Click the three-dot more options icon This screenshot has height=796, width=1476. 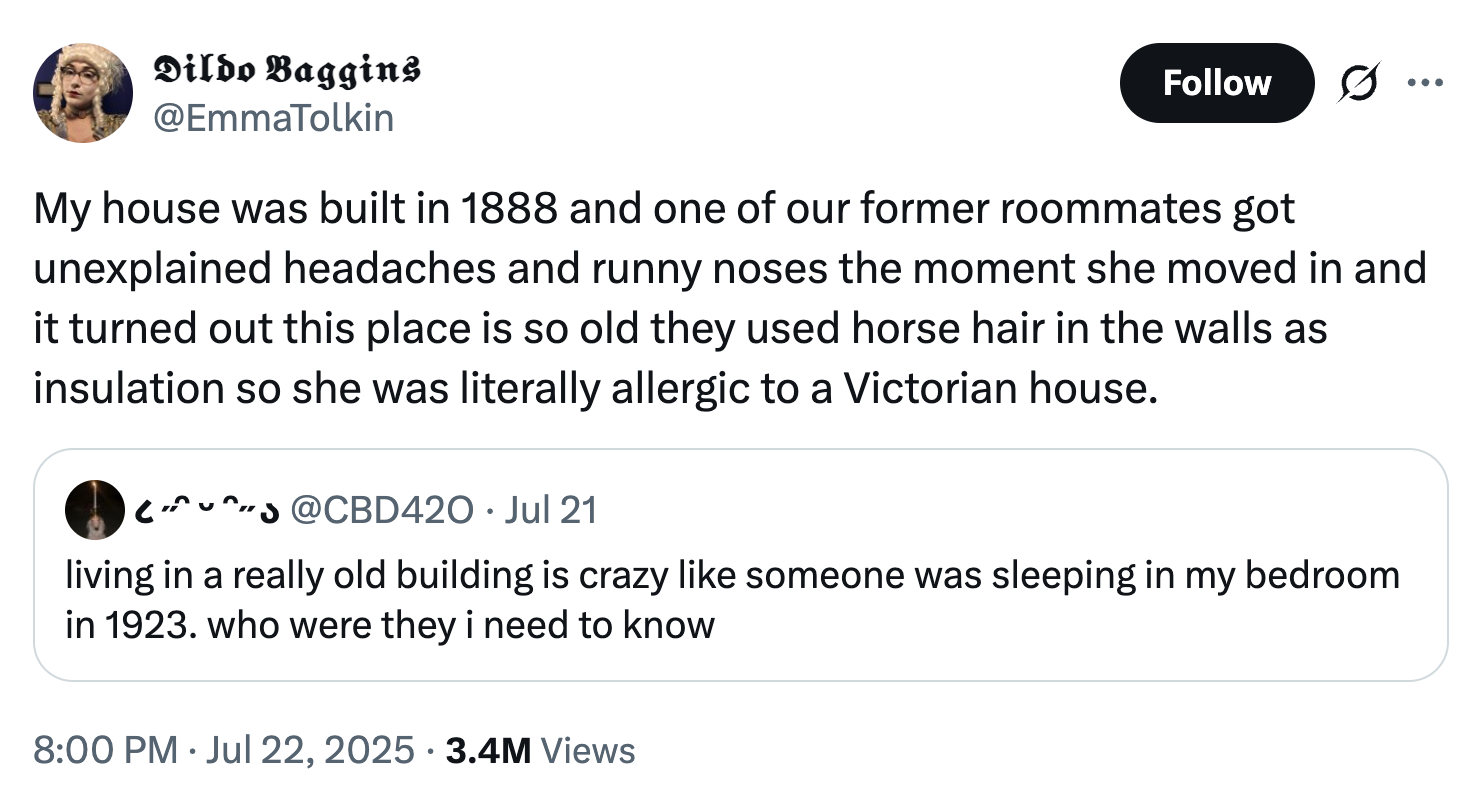pos(1424,83)
